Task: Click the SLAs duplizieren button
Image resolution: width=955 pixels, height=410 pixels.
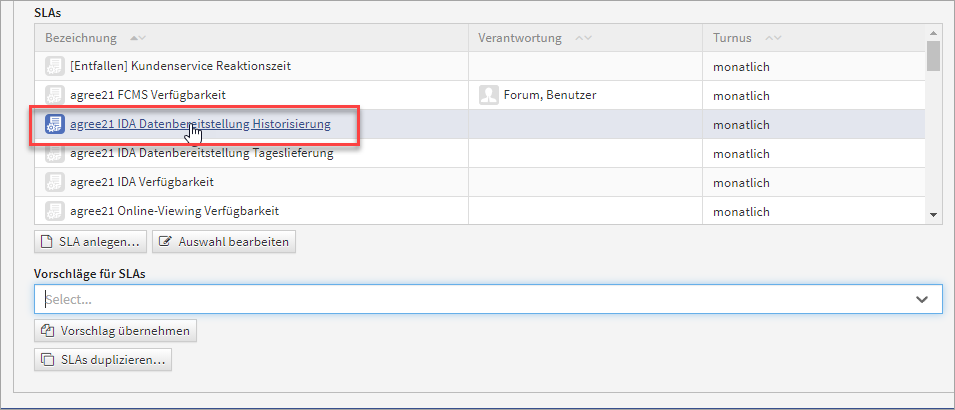Action: click(x=103, y=360)
